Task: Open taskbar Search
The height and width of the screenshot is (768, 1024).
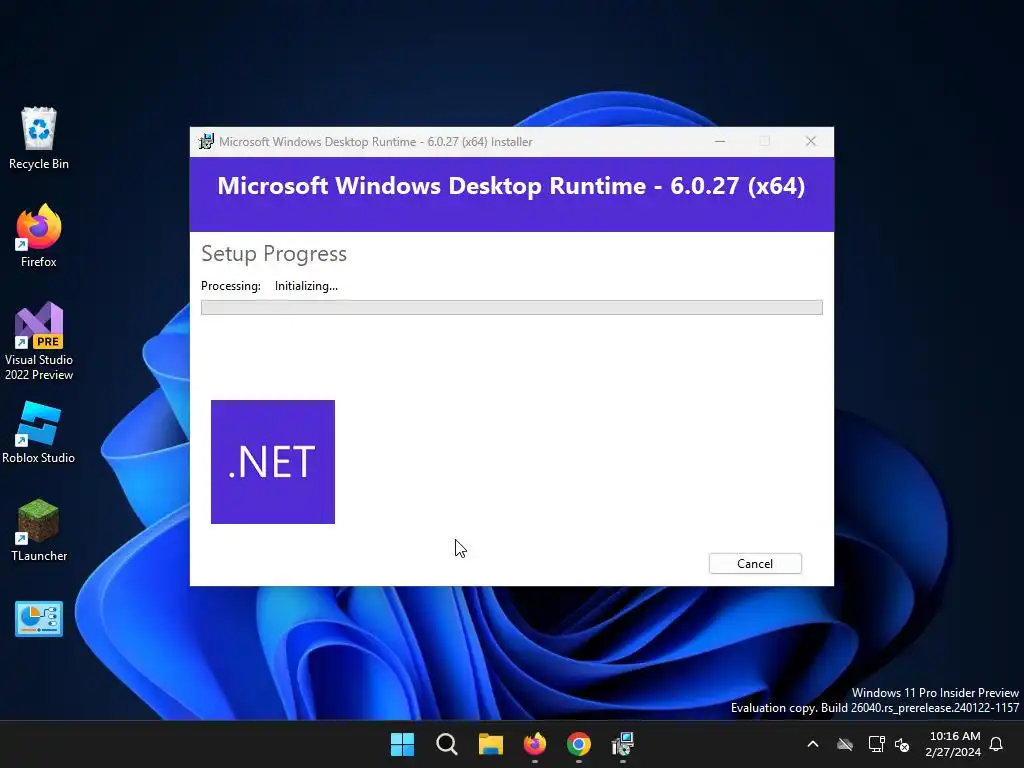Action: 447,744
